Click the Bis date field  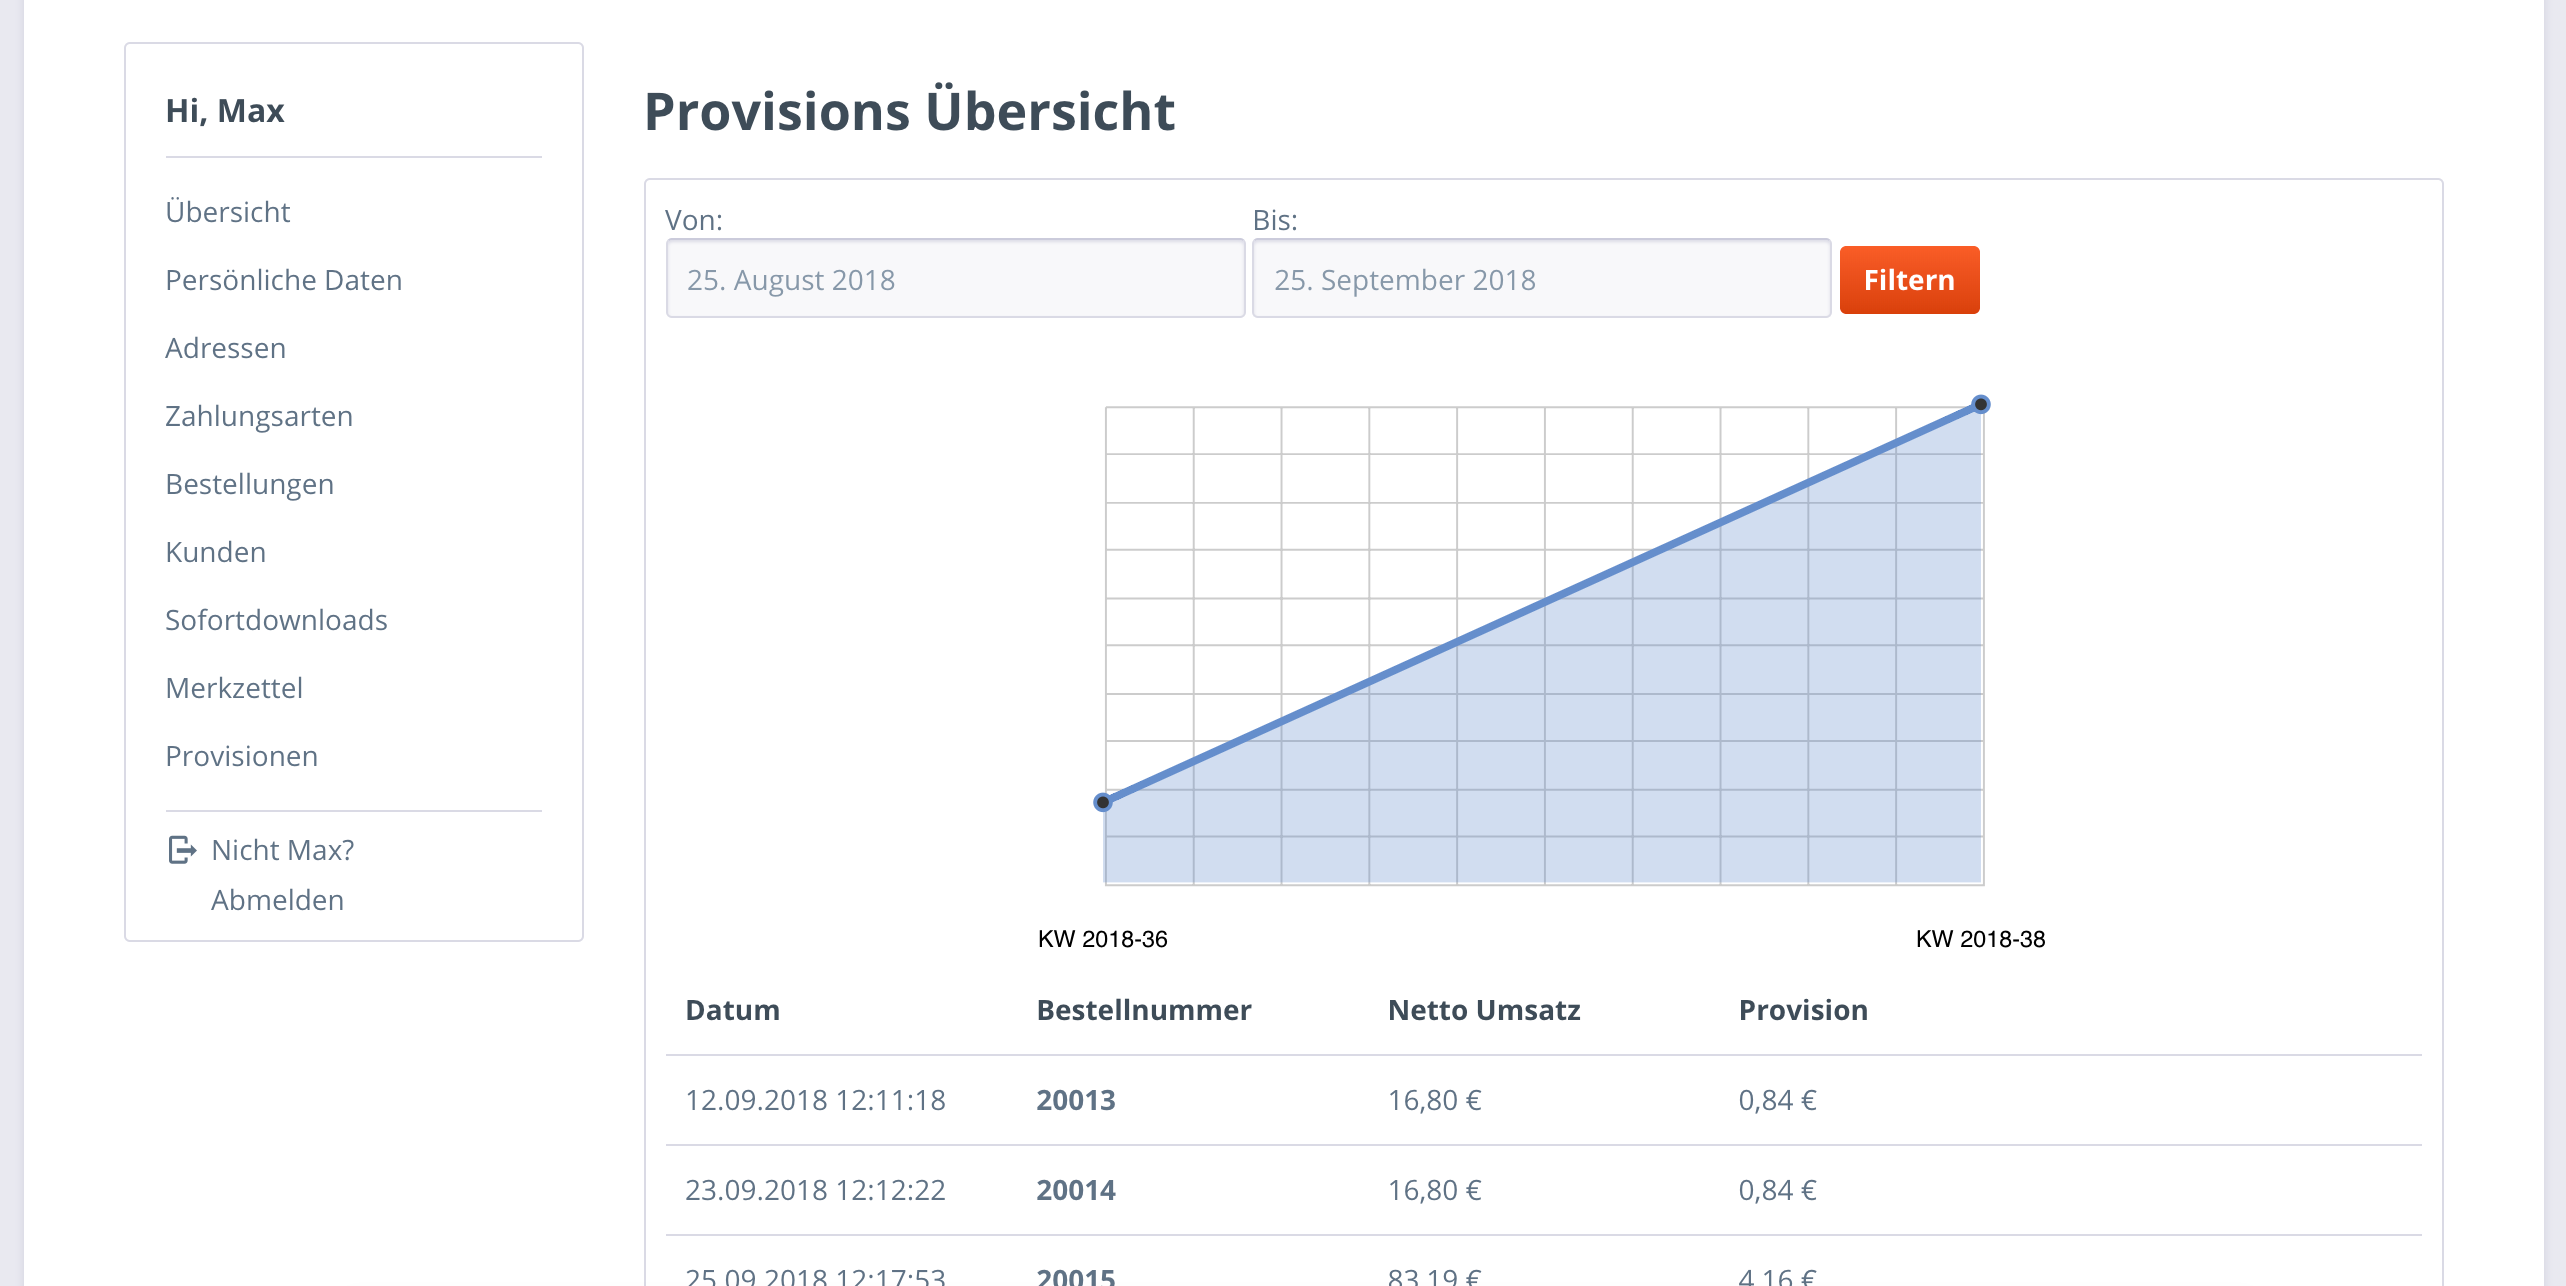(x=1541, y=279)
